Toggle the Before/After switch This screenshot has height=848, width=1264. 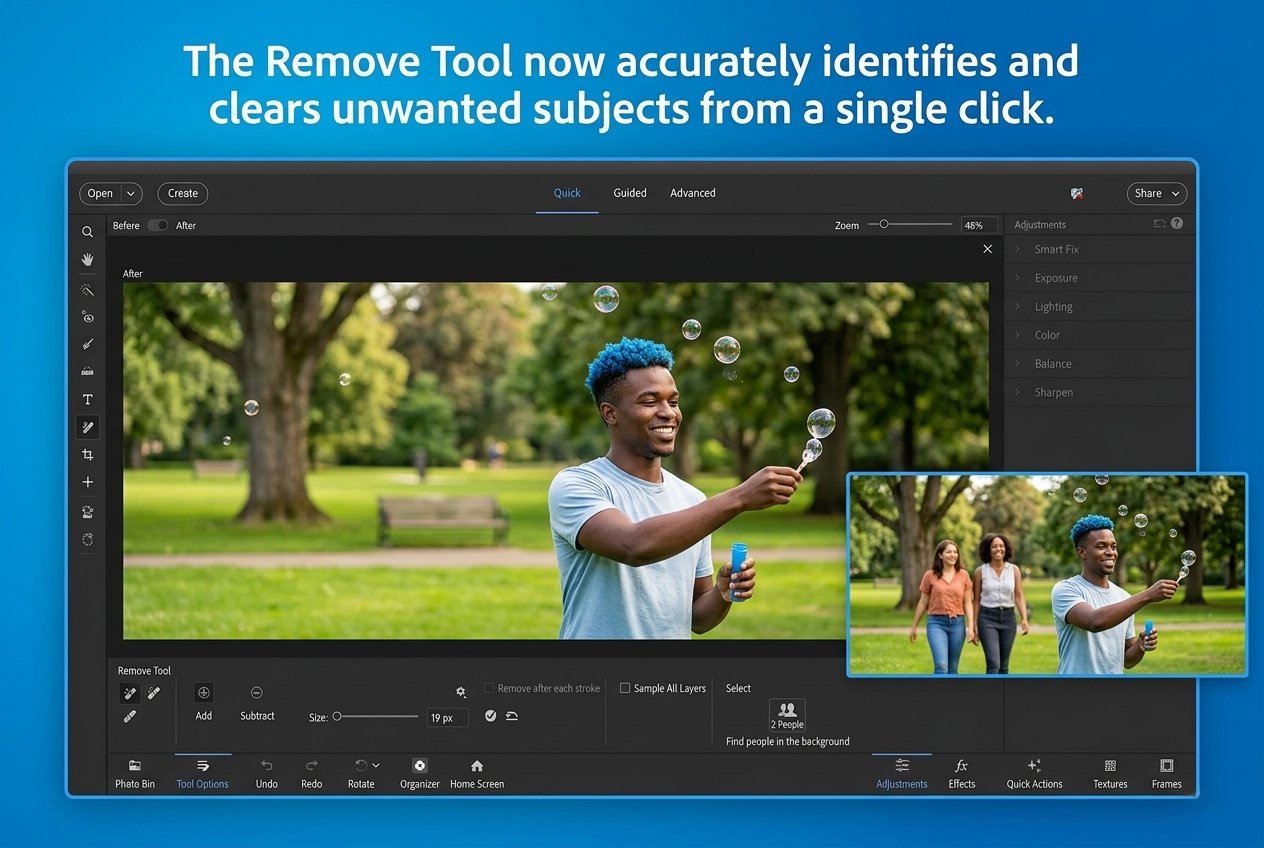click(158, 225)
